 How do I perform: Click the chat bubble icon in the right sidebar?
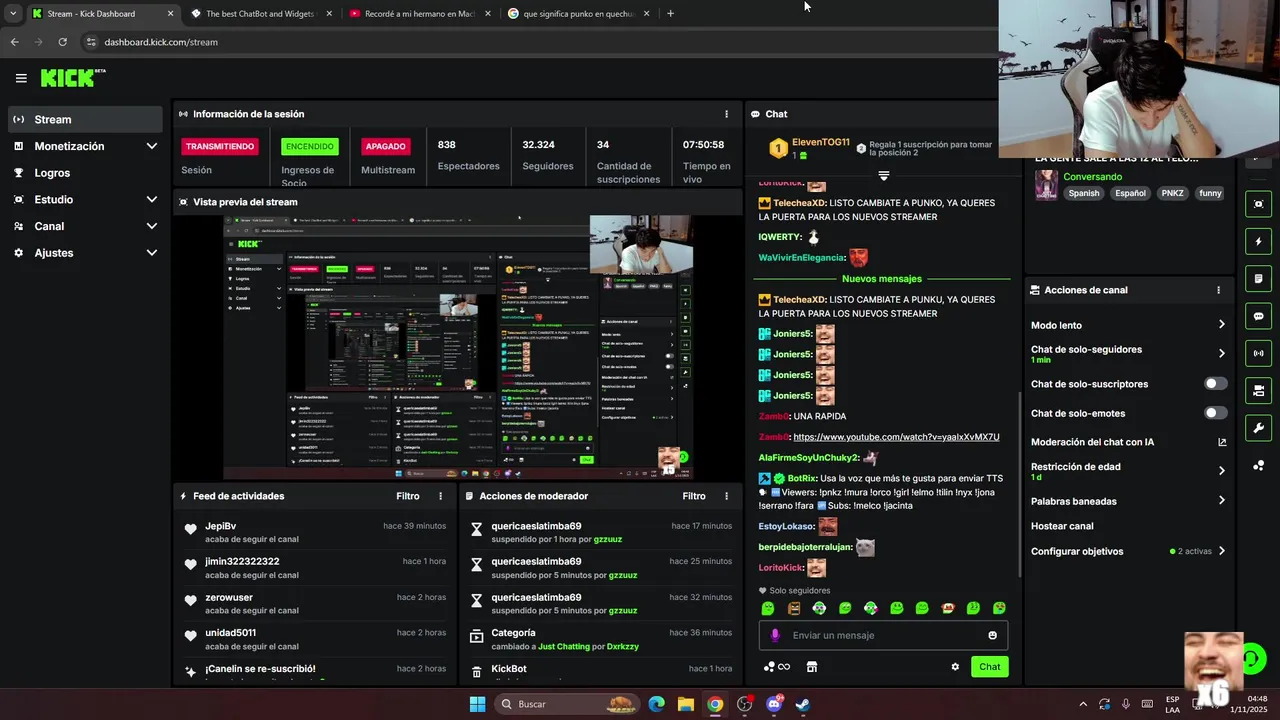(1258, 316)
